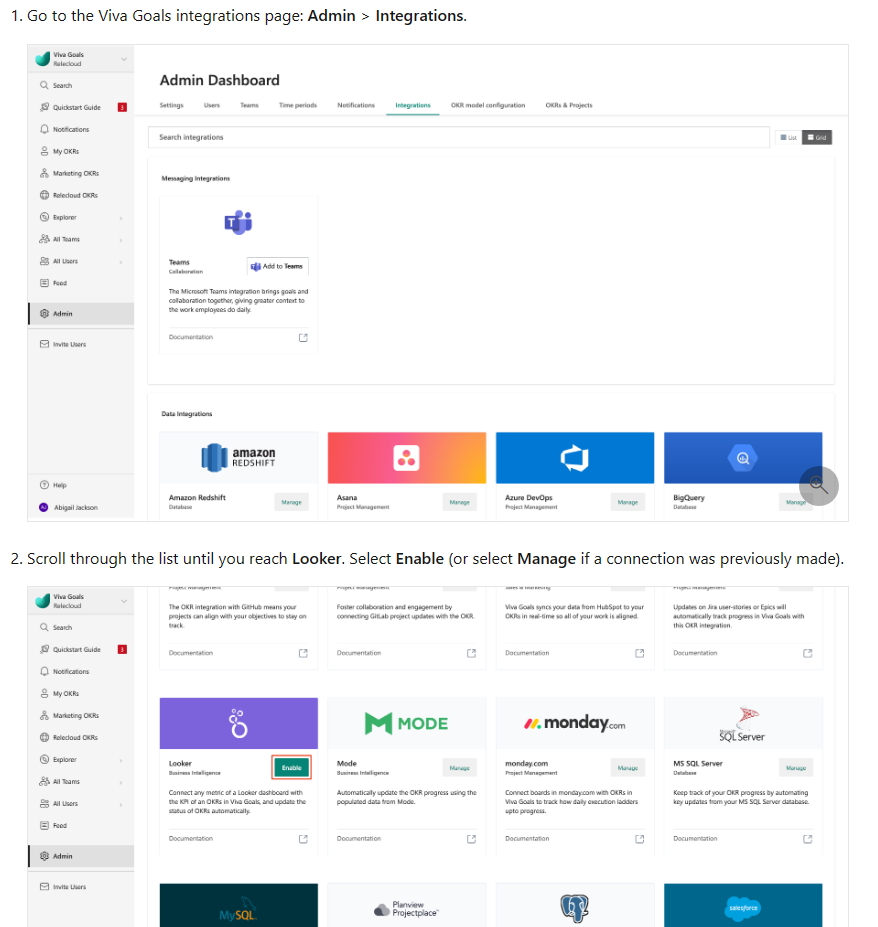Expand Viva Goals Relecloud dropdown in lower screenshot
The height and width of the screenshot is (927, 878).
click(x=124, y=601)
